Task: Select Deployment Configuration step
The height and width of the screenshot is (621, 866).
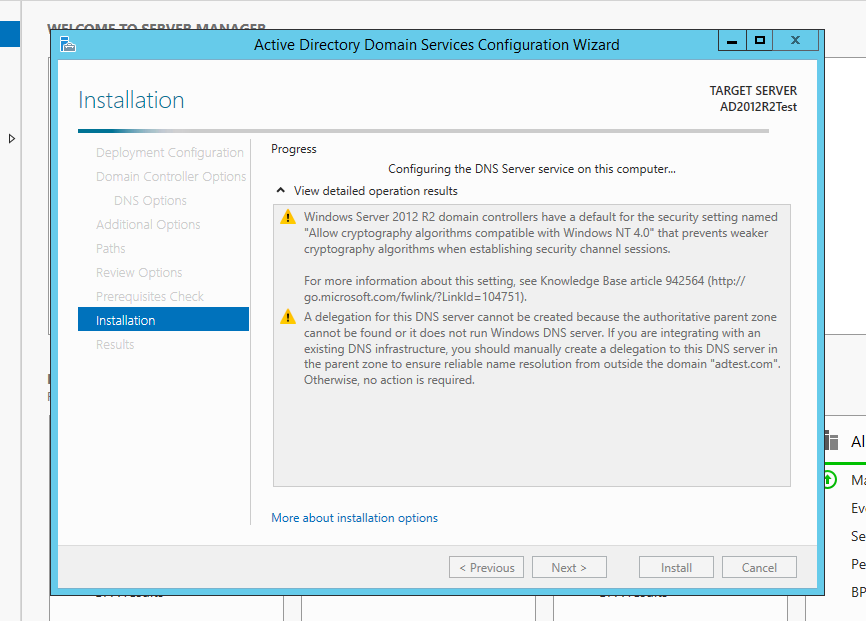Action: click(x=170, y=152)
